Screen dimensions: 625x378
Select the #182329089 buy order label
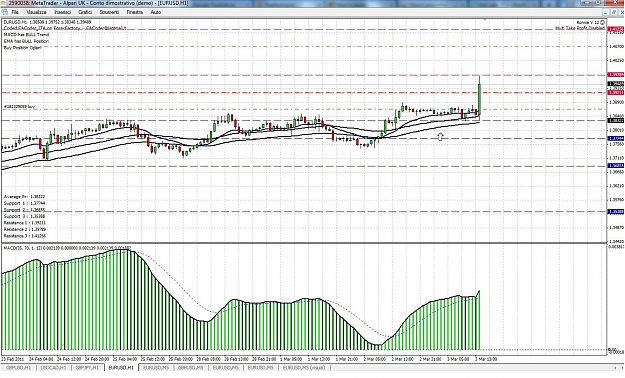20,106
